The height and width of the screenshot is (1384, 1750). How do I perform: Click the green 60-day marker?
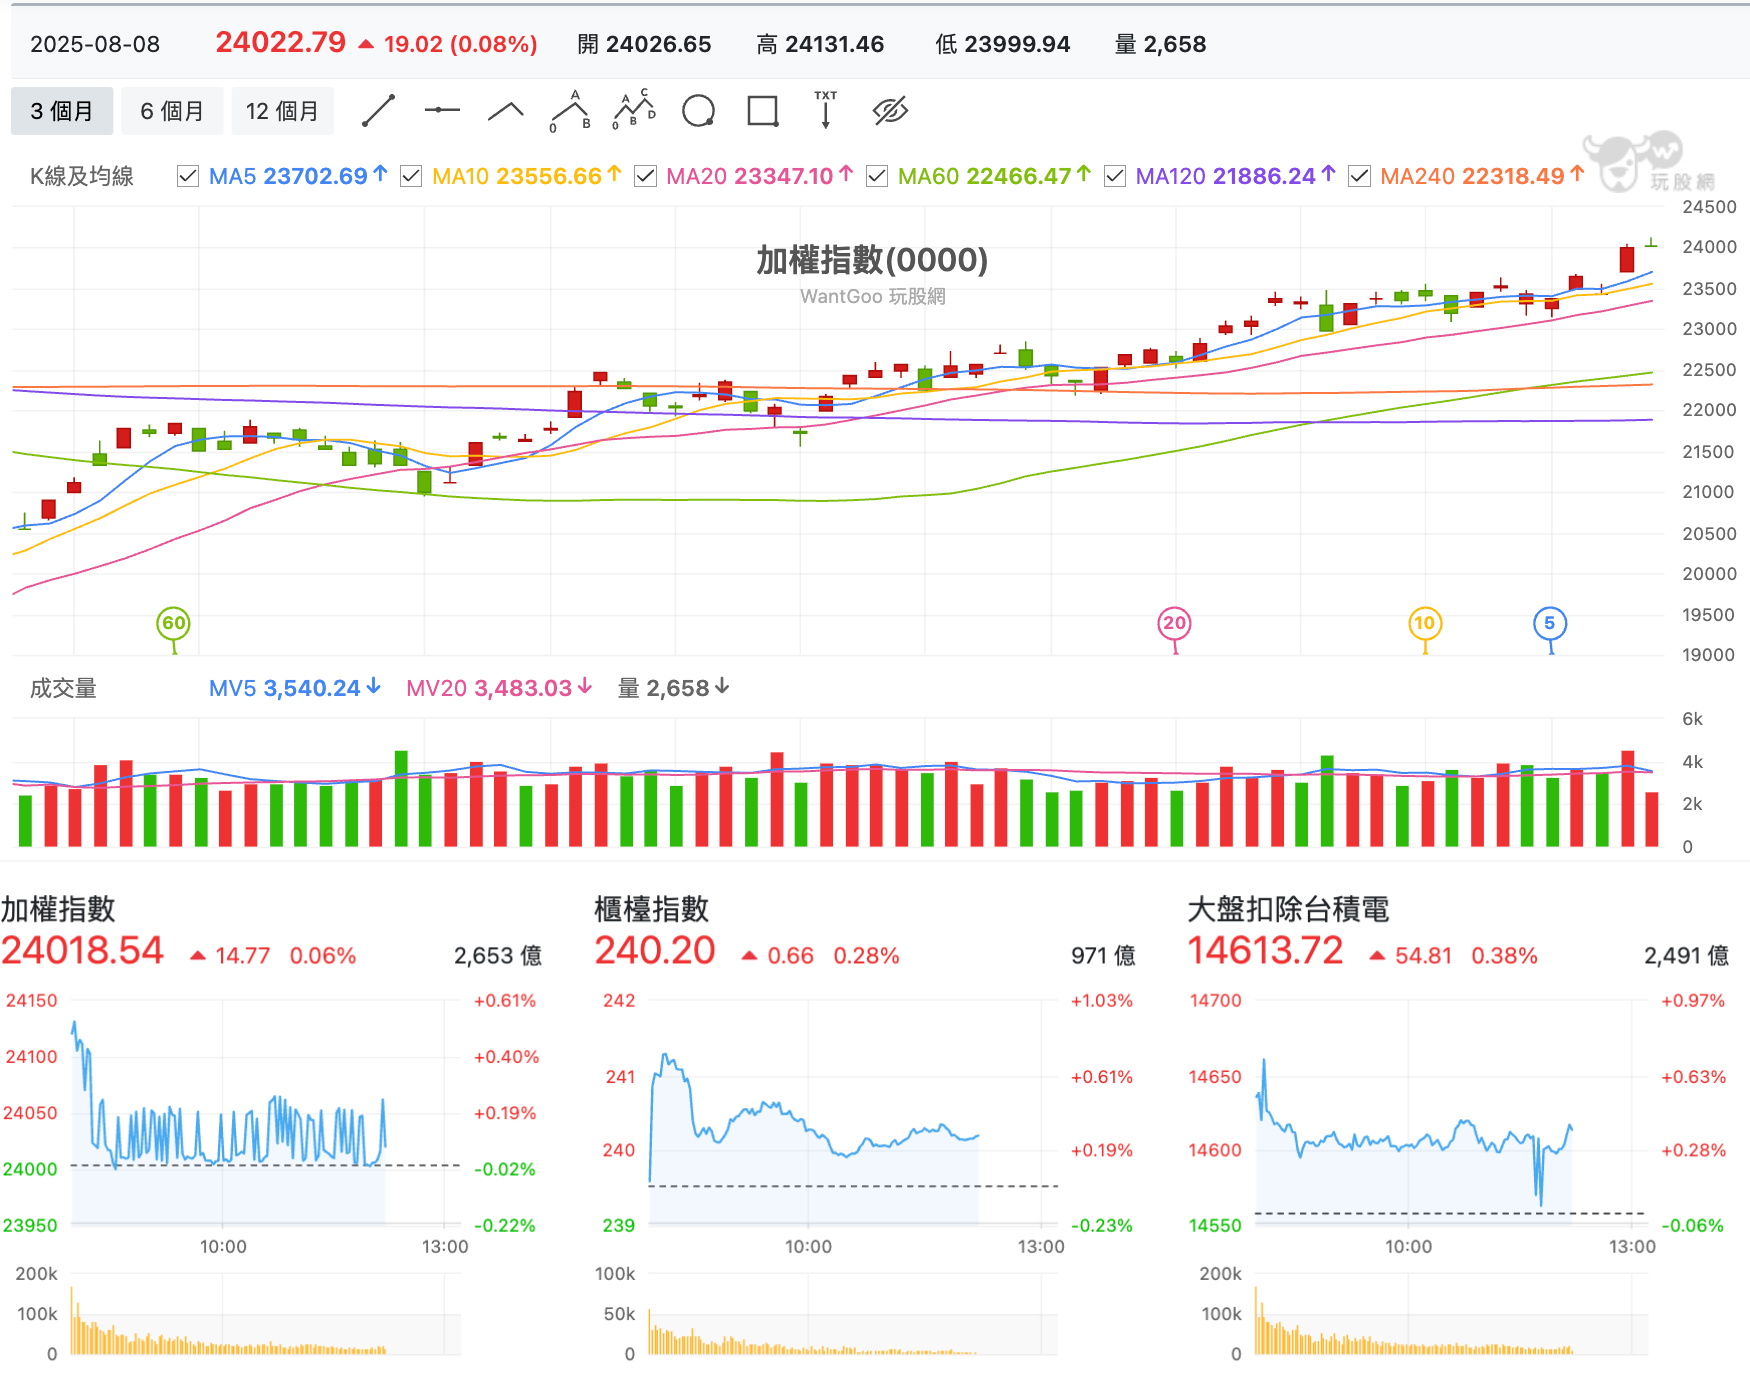click(x=174, y=624)
